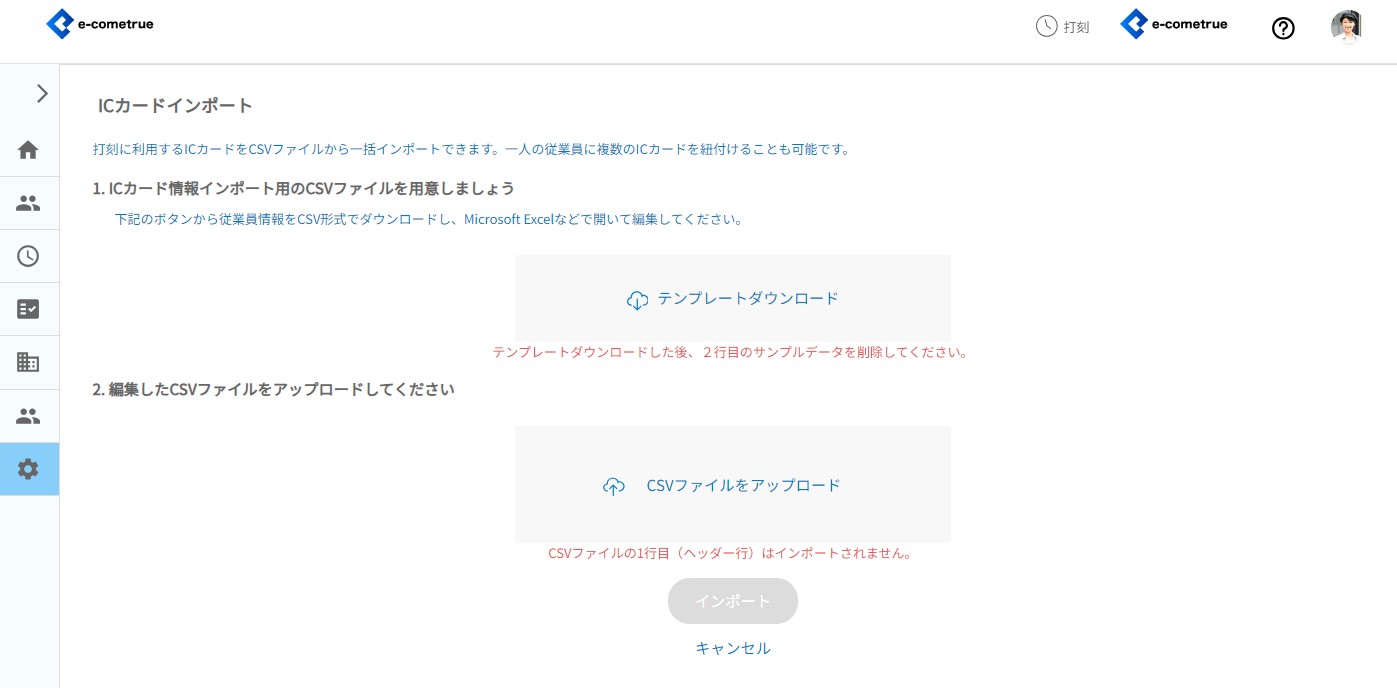Click the キャンセル link

[x=732, y=648]
